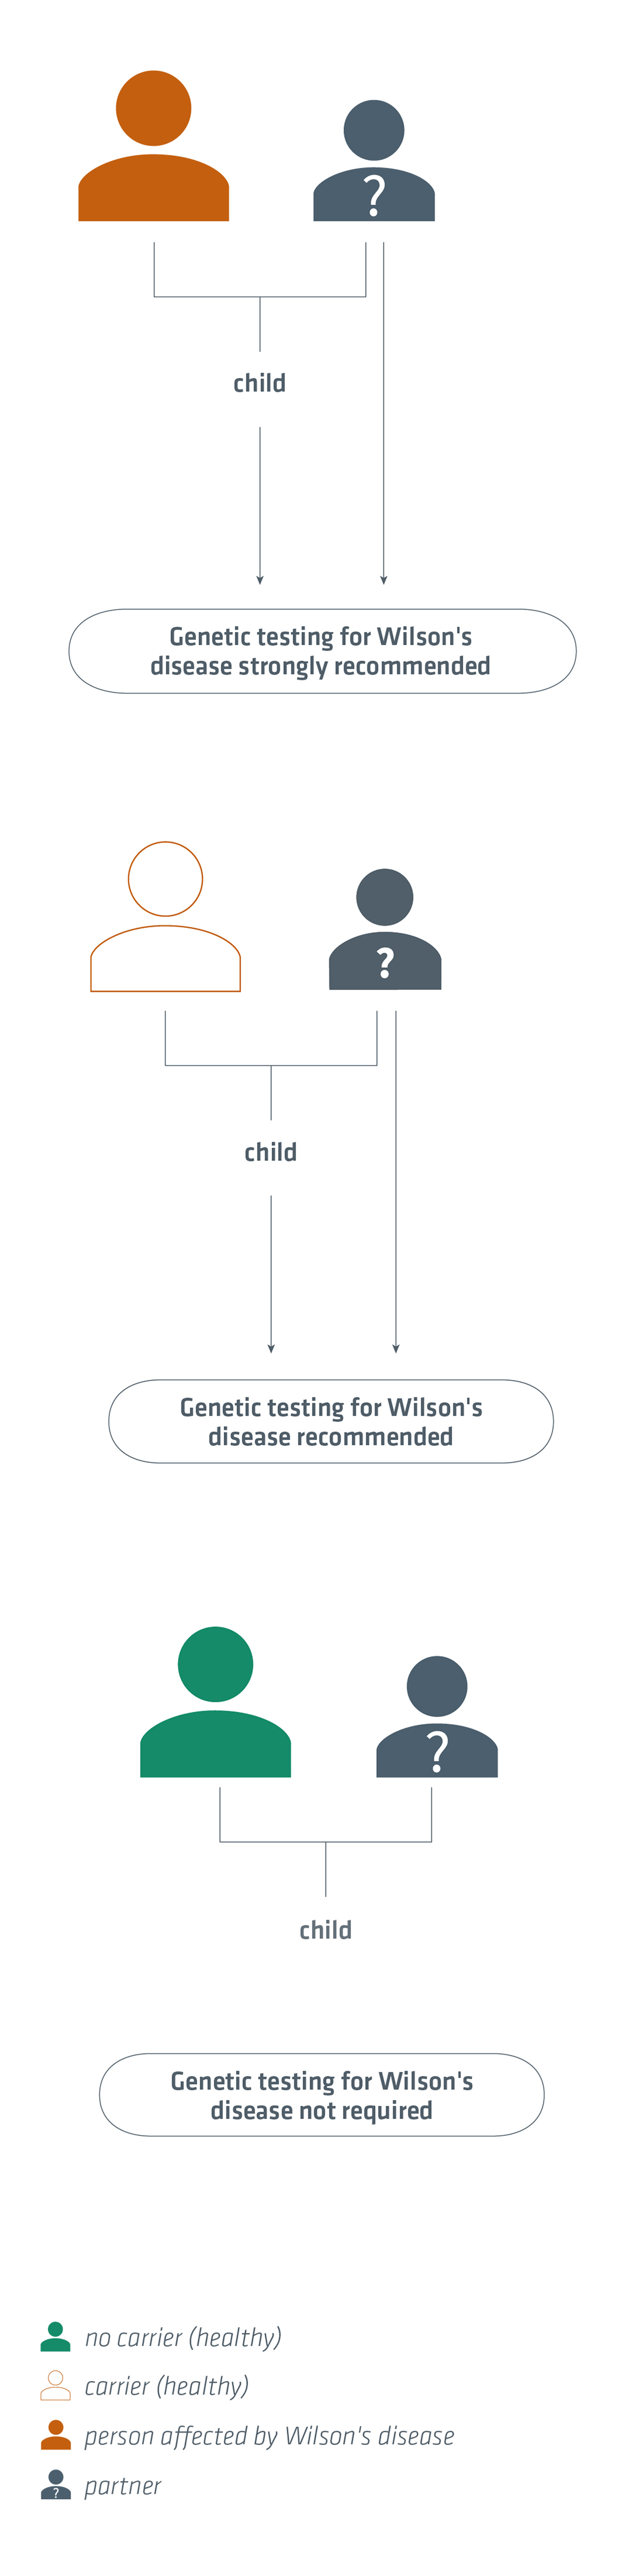Image resolution: width=632 pixels, height=2576 pixels.
Task: Click the small green legend icon
Action: [x=56, y=2336]
